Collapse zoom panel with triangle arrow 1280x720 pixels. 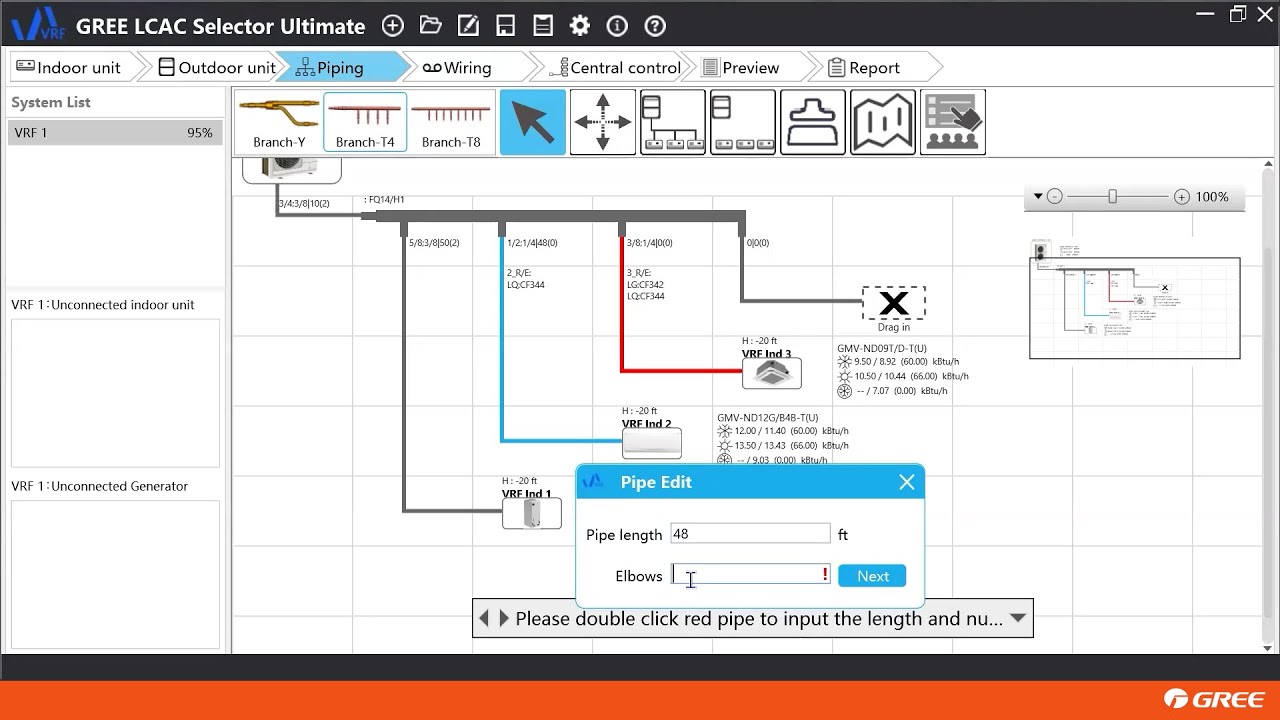pos(1038,197)
